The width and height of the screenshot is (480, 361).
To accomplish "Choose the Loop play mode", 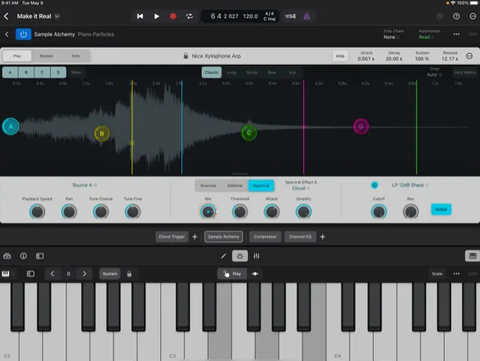I will 231,72.
